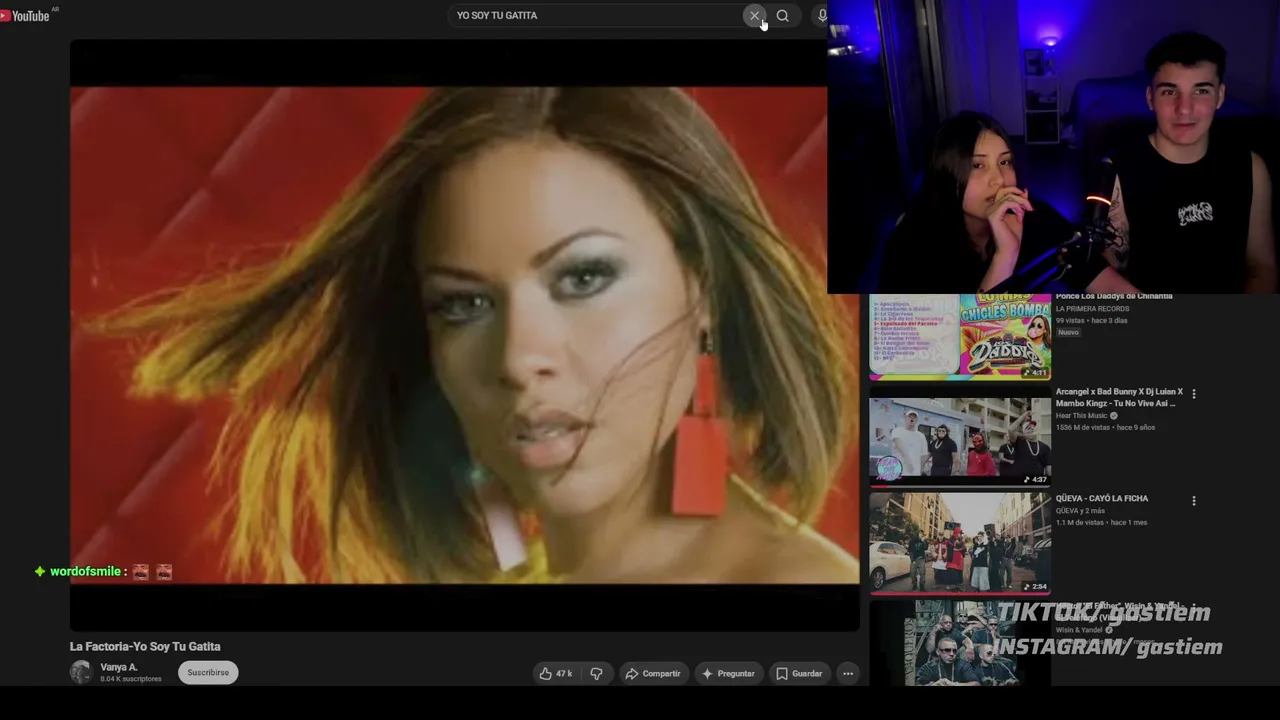Save video with the Guardar button
The image size is (1280, 720).
pyautogui.click(x=799, y=673)
